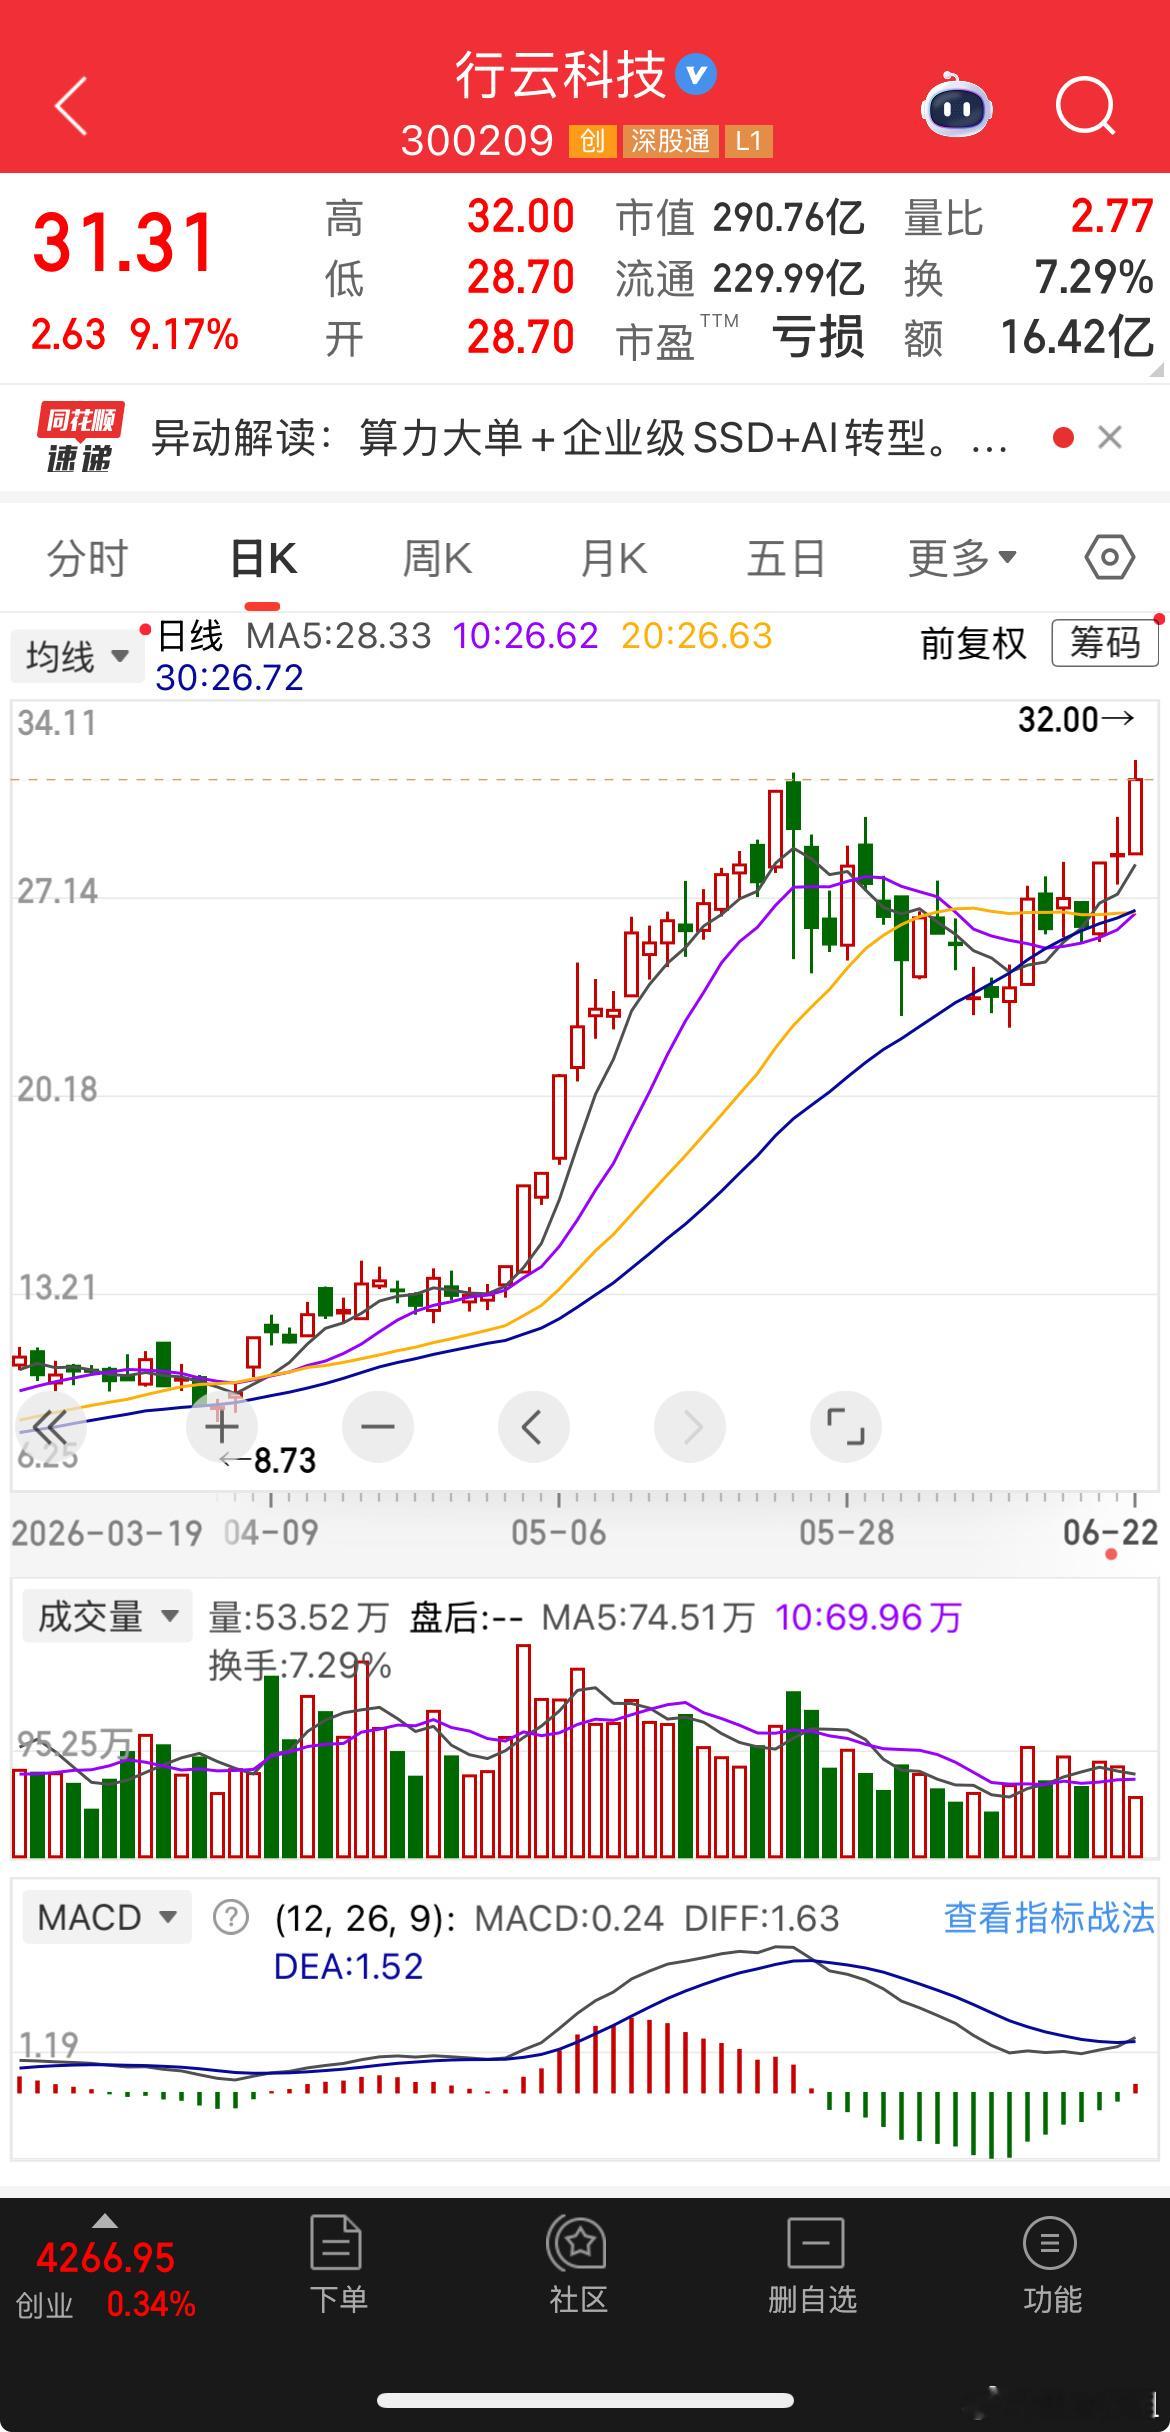Zoom out the K-line chart with minus button
This screenshot has height=2432, width=1170.
pyautogui.click(x=378, y=1427)
